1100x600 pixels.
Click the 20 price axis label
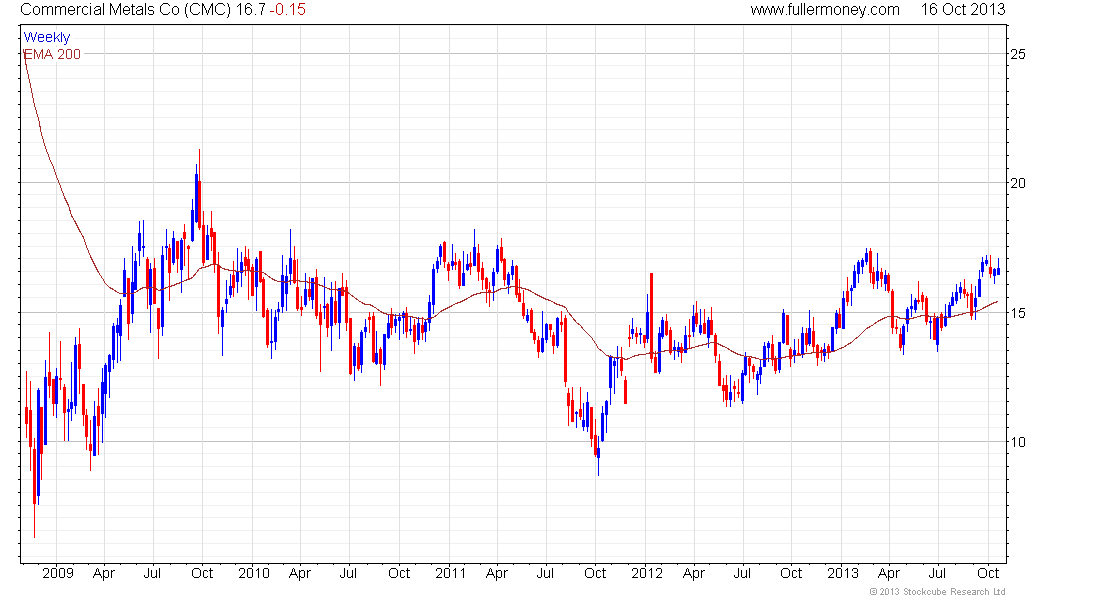(1018, 183)
